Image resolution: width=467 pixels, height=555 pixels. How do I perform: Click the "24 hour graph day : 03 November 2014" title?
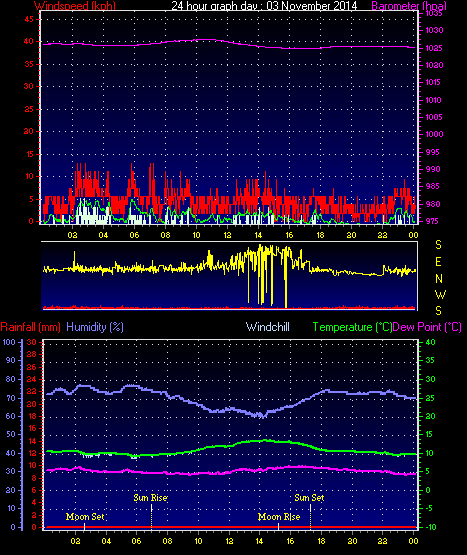pyautogui.click(x=264, y=6)
